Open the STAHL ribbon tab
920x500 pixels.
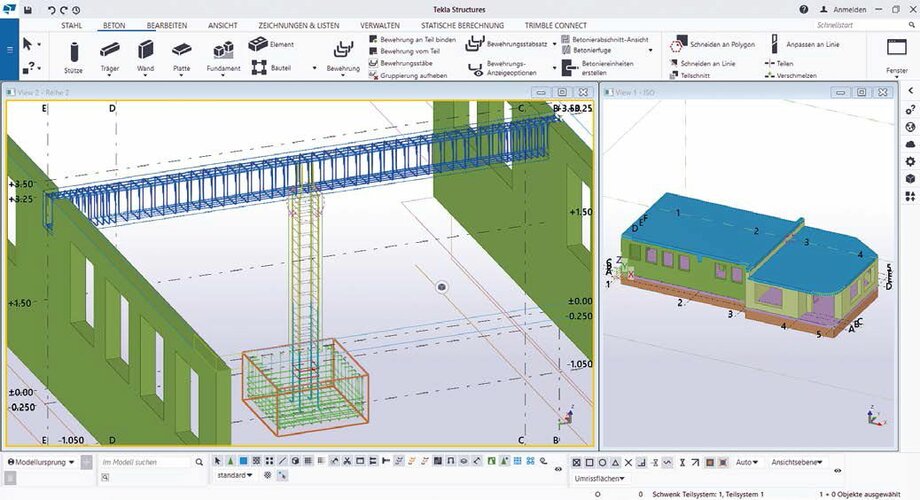pyautogui.click(x=72, y=25)
